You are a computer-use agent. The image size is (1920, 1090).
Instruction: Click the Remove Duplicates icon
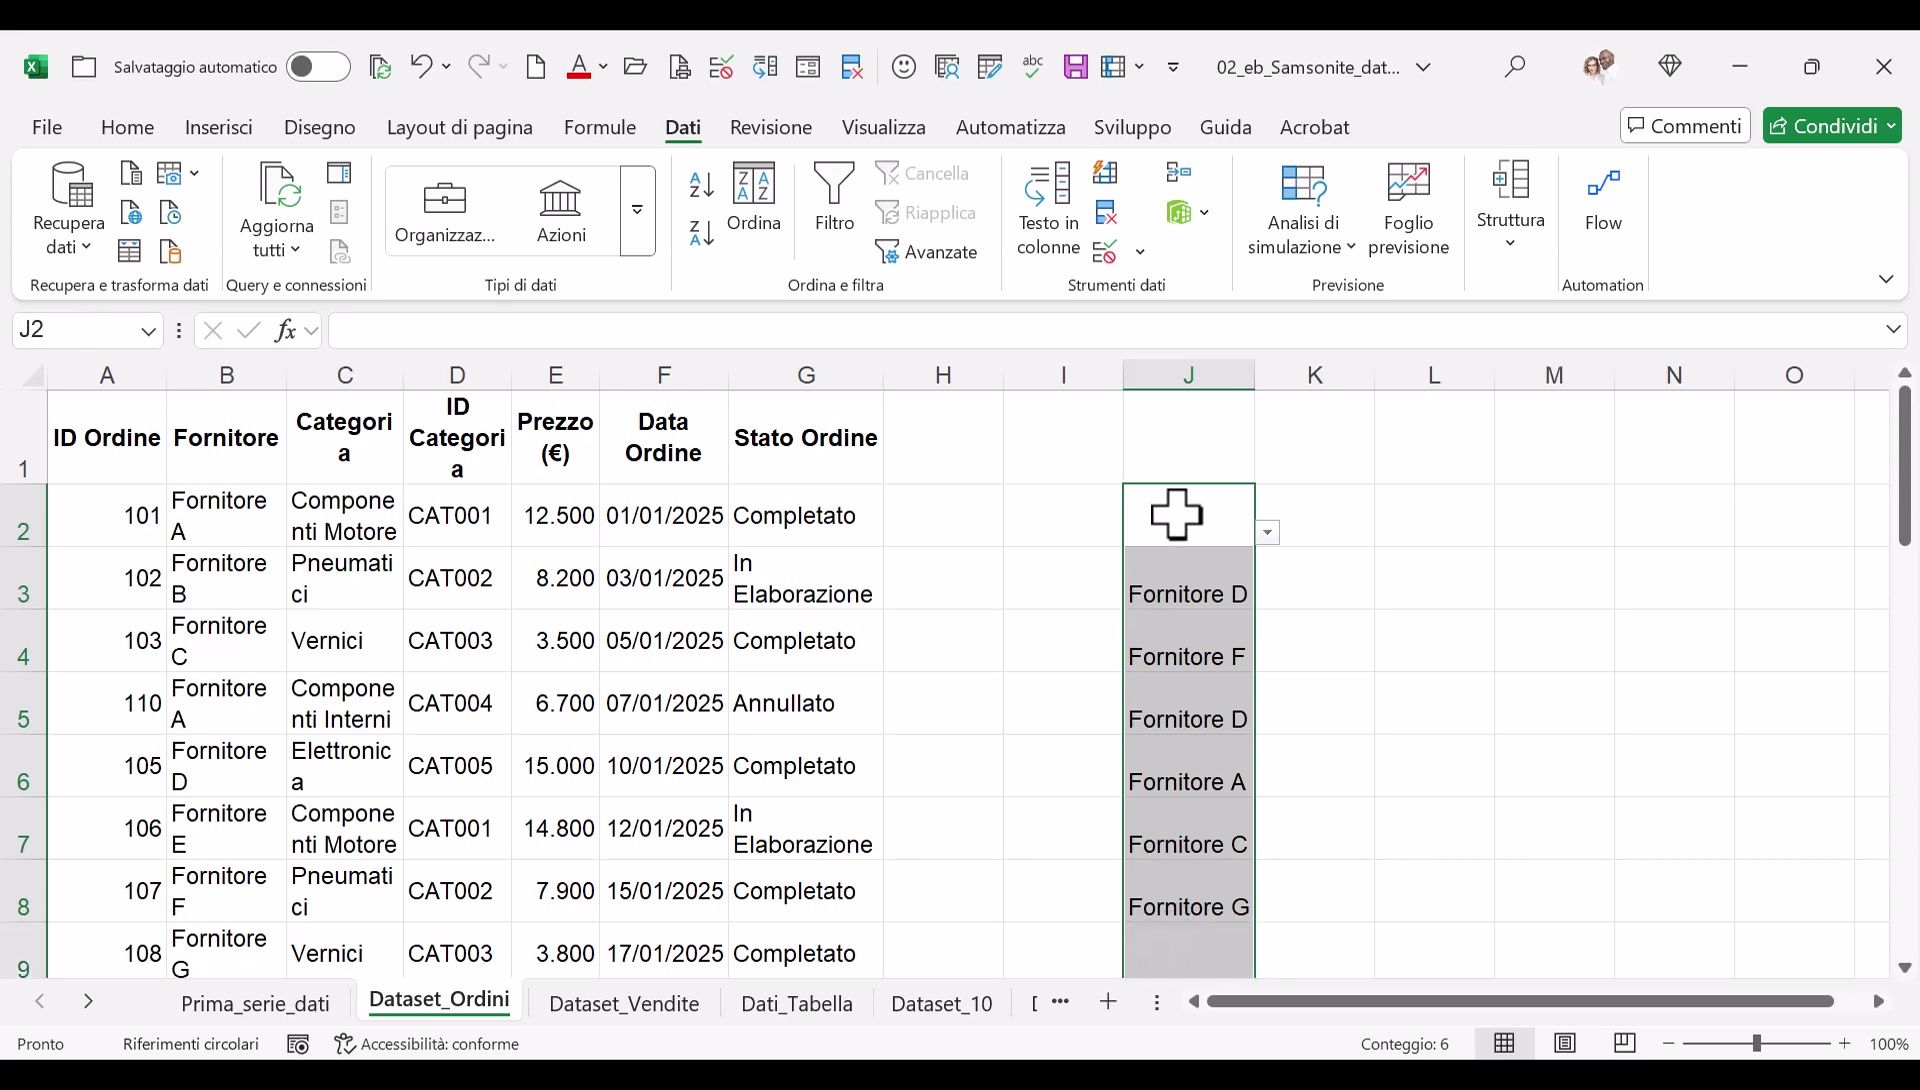click(x=1105, y=212)
